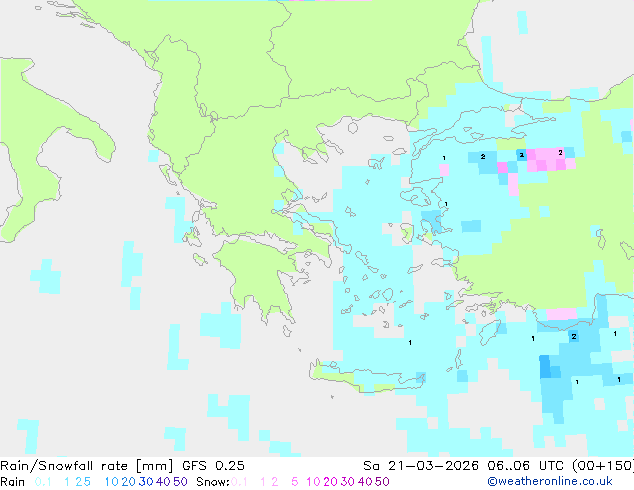Click the "06..06 UTC" time text
634x490 pixels.
click(528, 466)
